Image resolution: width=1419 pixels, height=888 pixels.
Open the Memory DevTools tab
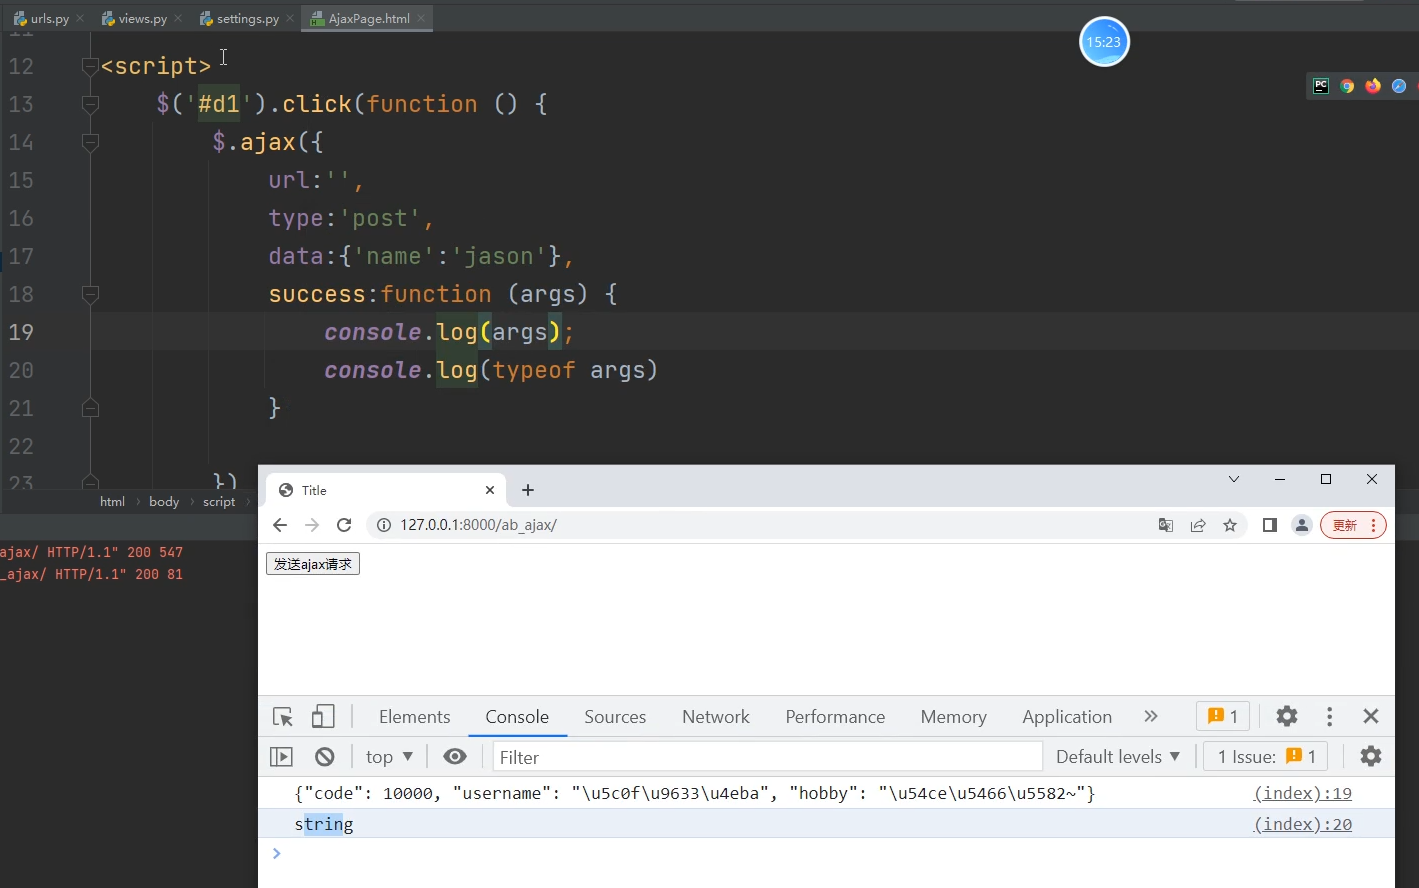pyautogui.click(x=953, y=717)
